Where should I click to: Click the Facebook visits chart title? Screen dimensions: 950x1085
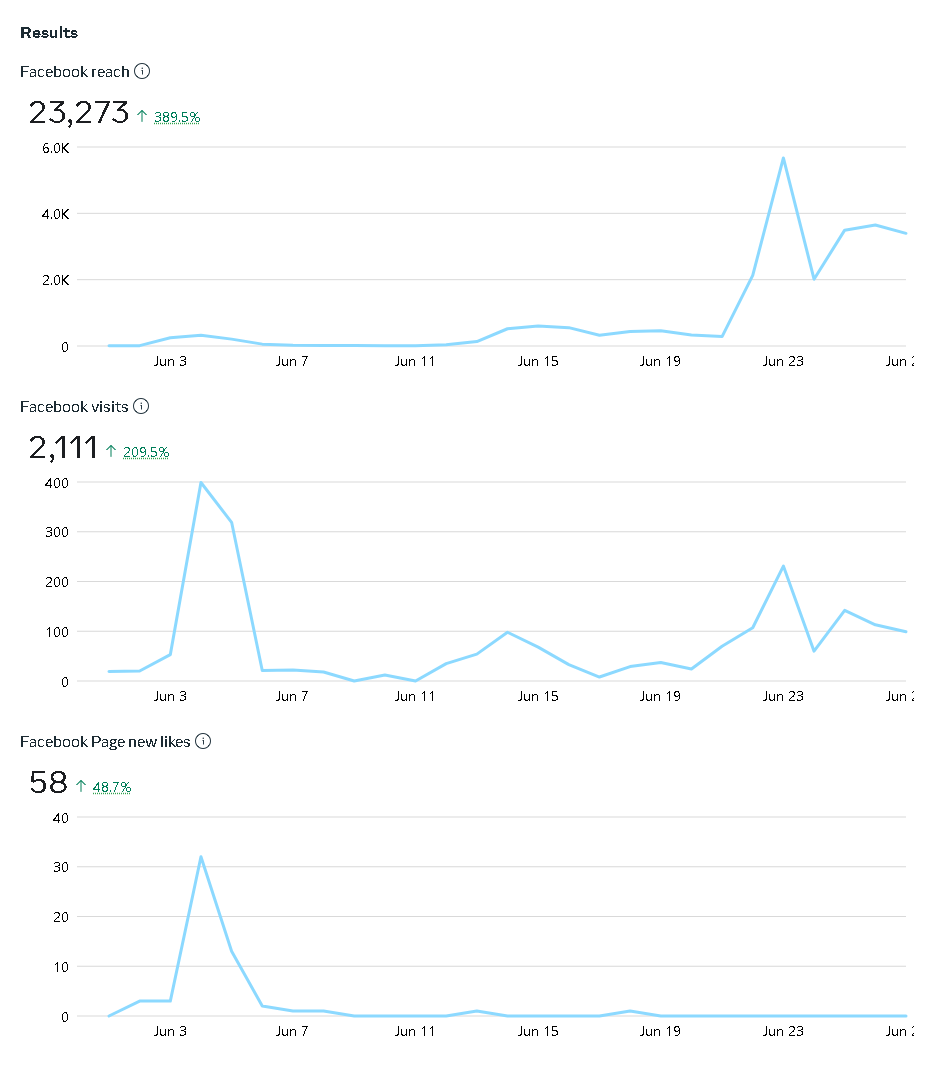[x=75, y=407]
